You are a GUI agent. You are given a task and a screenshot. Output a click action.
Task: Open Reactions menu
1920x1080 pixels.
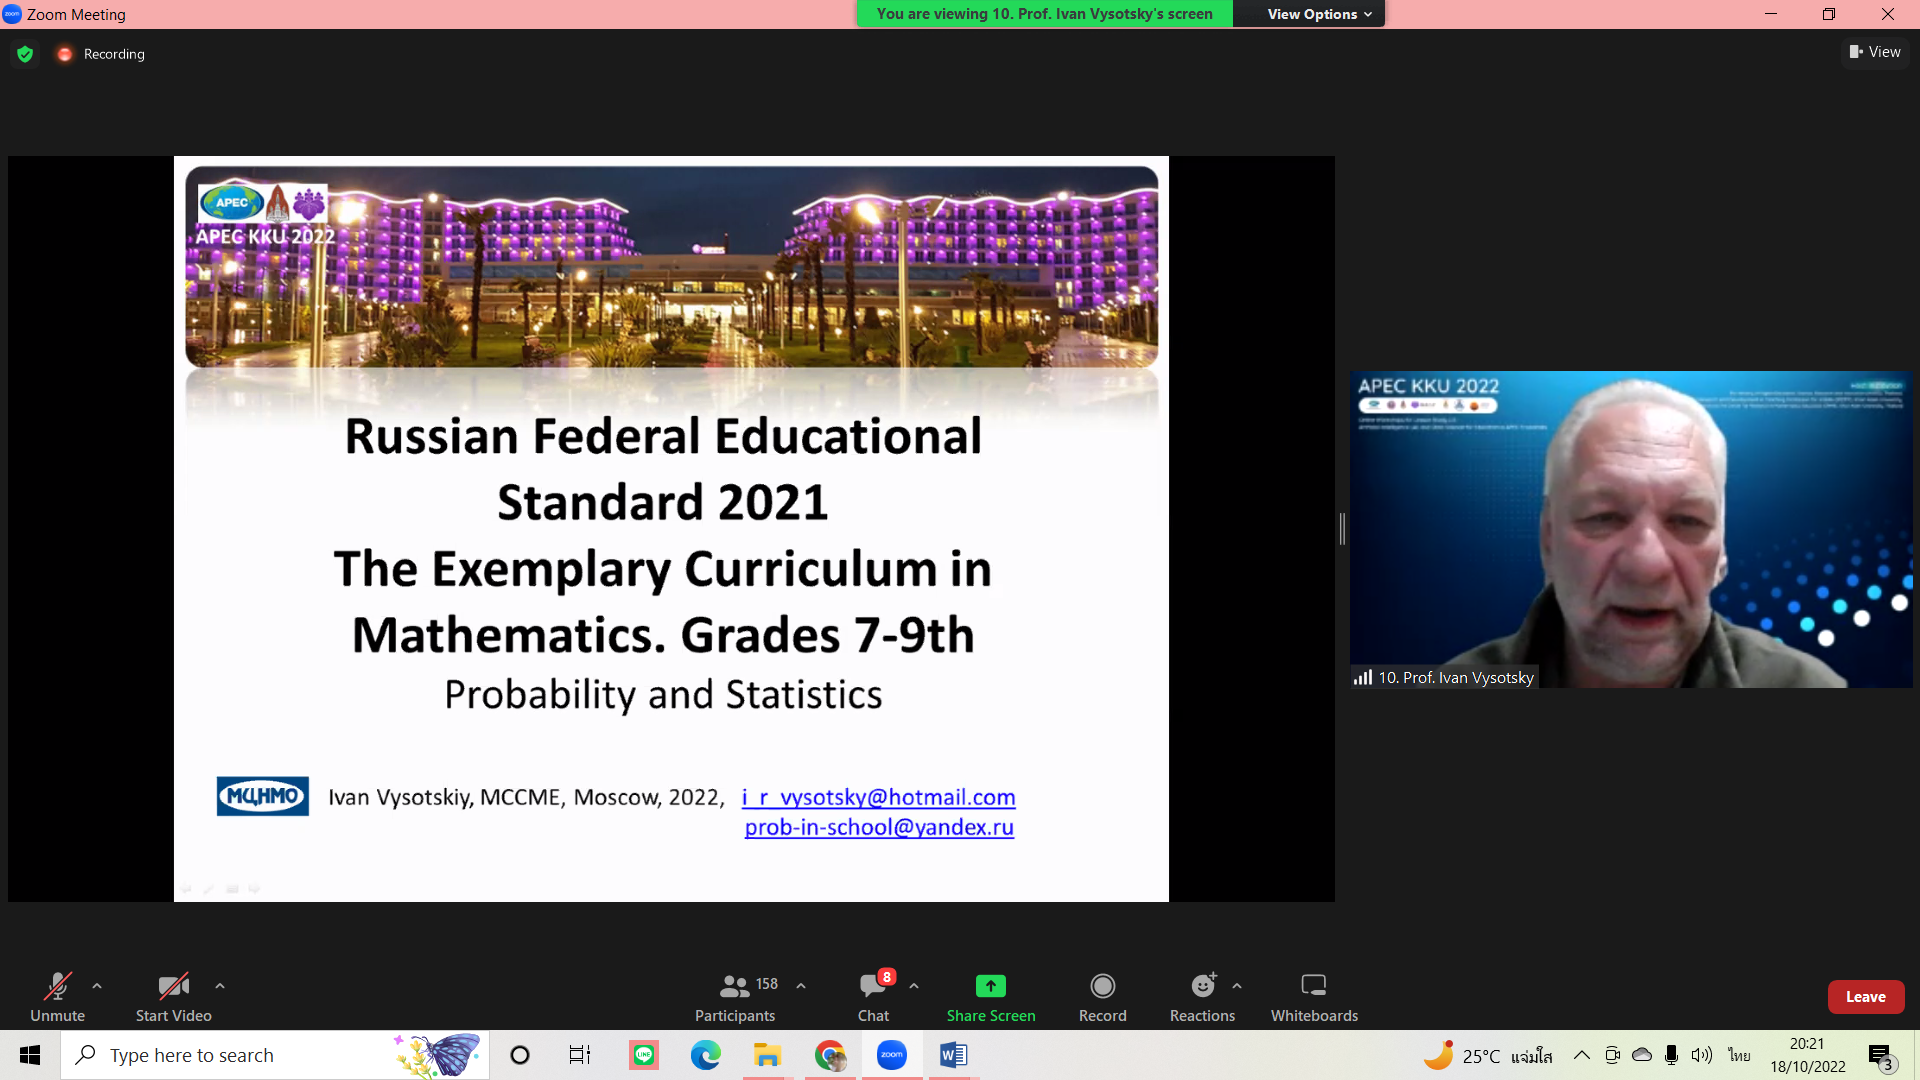(x=1202, y=997)
